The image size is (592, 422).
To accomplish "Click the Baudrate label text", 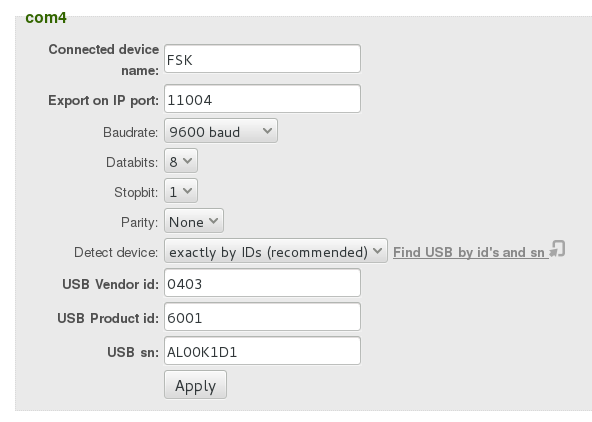I will pyautogui.click(x=130, y=132).
